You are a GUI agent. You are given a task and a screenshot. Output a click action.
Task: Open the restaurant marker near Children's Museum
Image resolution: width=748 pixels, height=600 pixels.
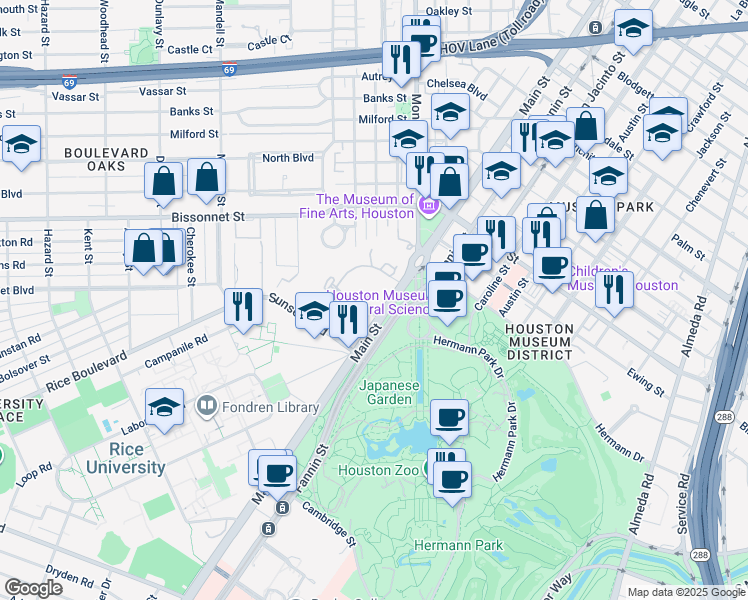614,290
